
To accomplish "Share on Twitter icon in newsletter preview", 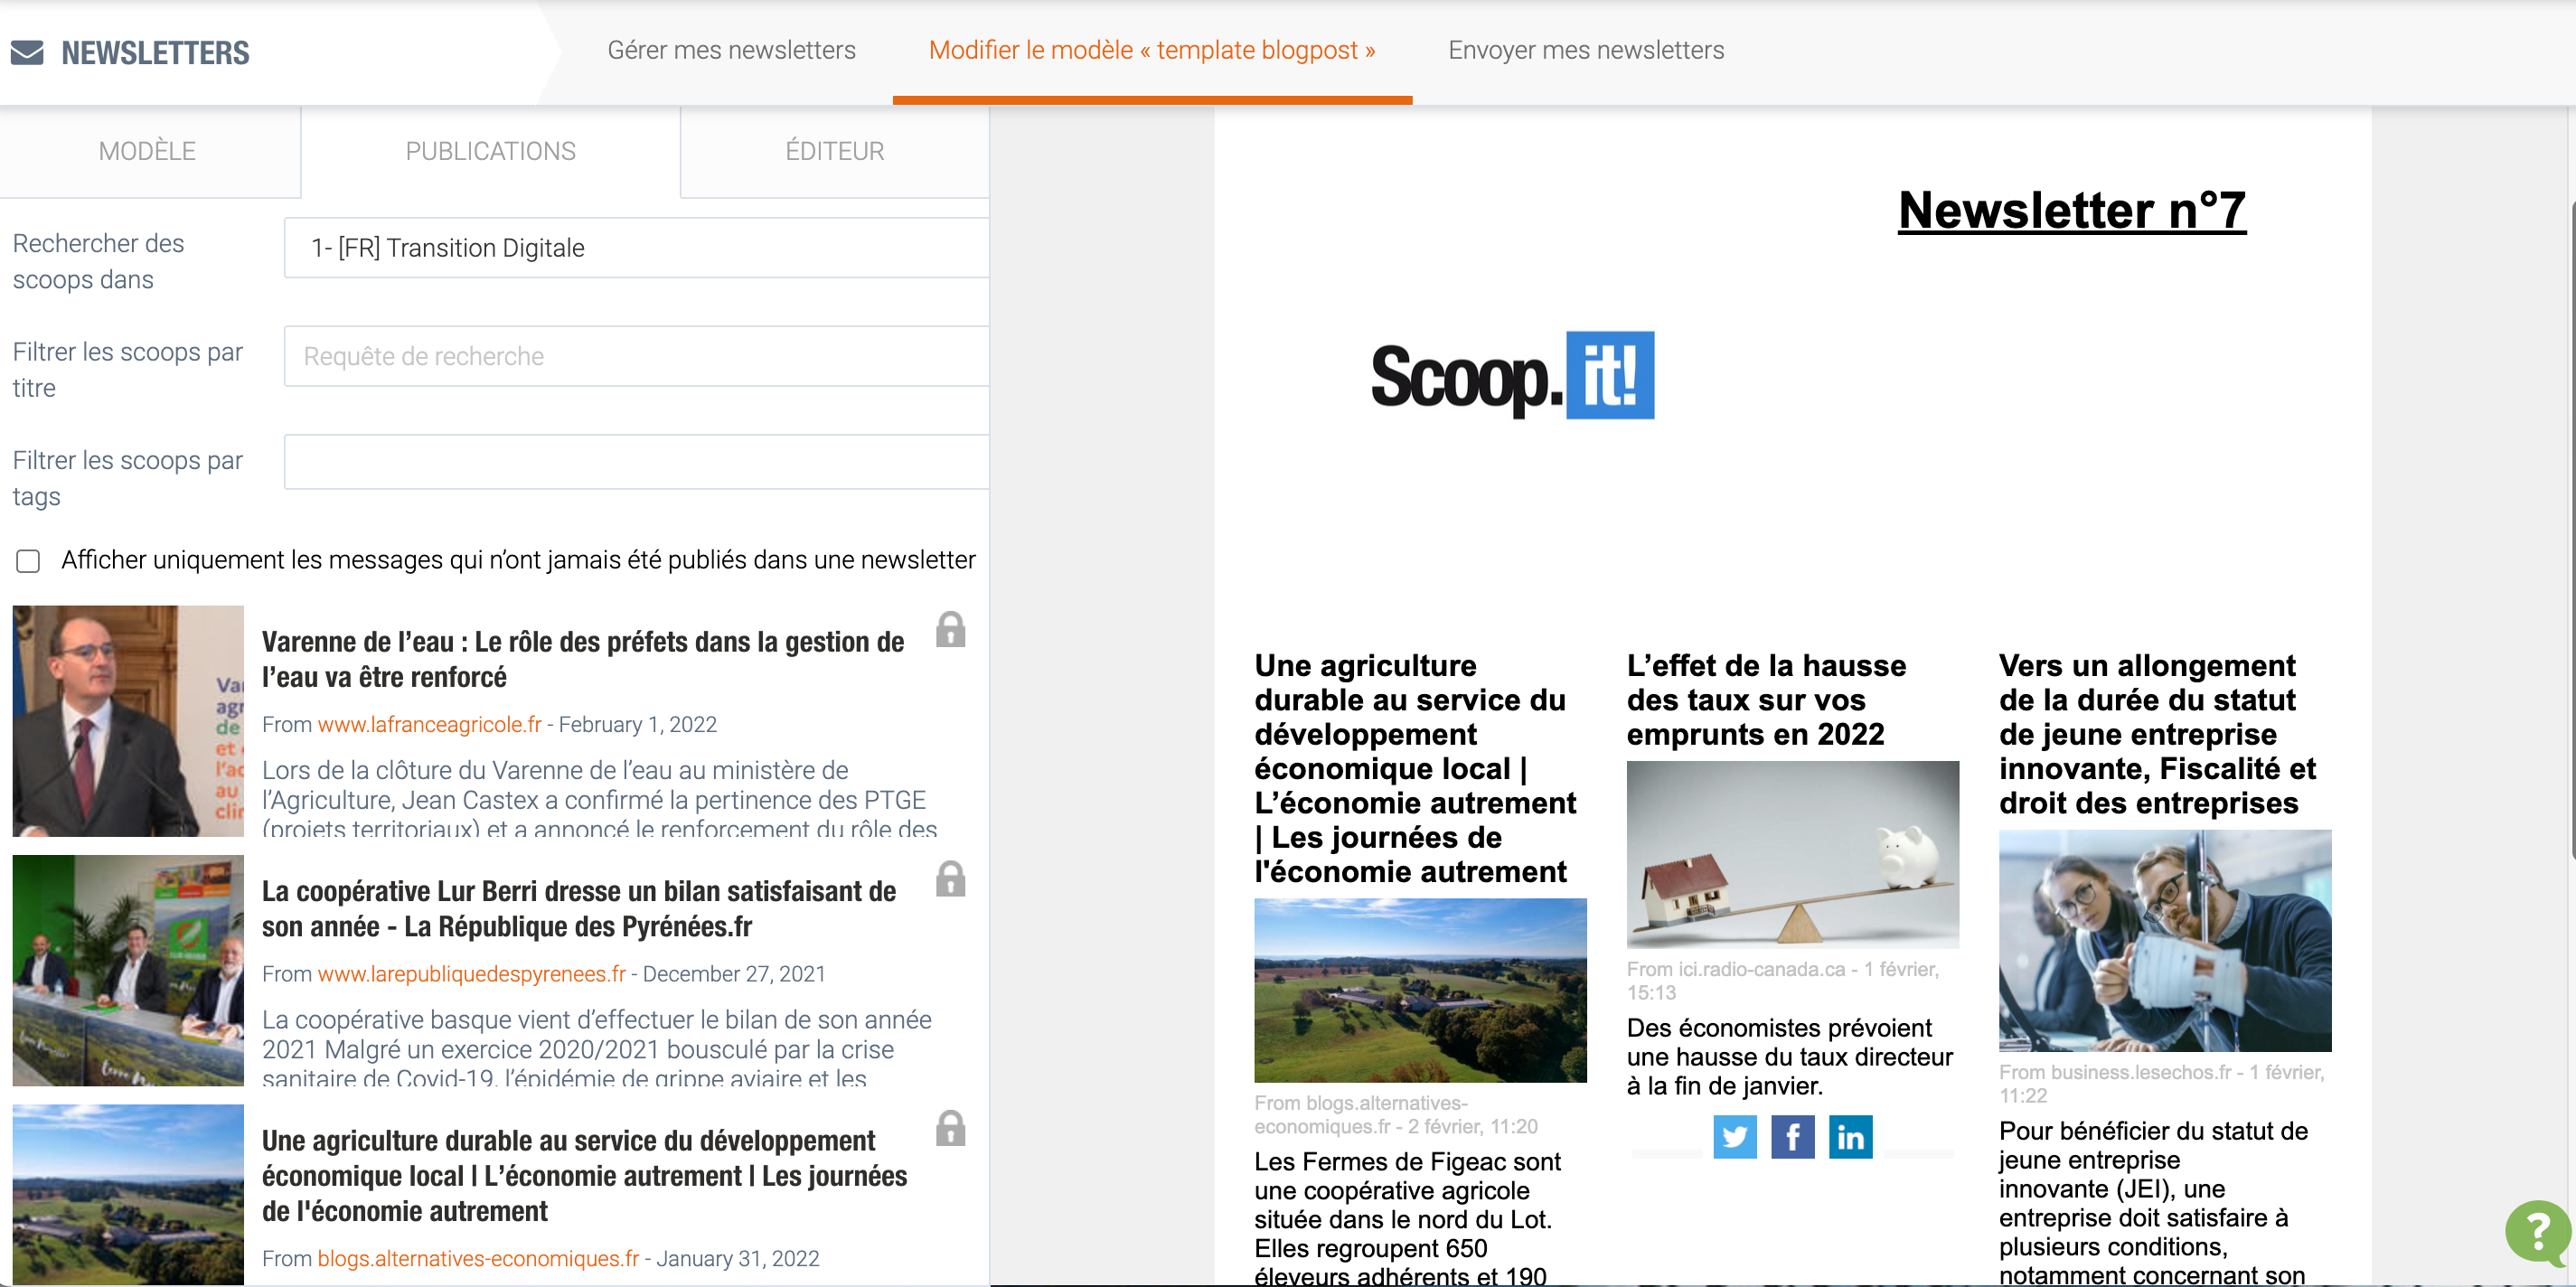I will (x=1735, y=1137).
